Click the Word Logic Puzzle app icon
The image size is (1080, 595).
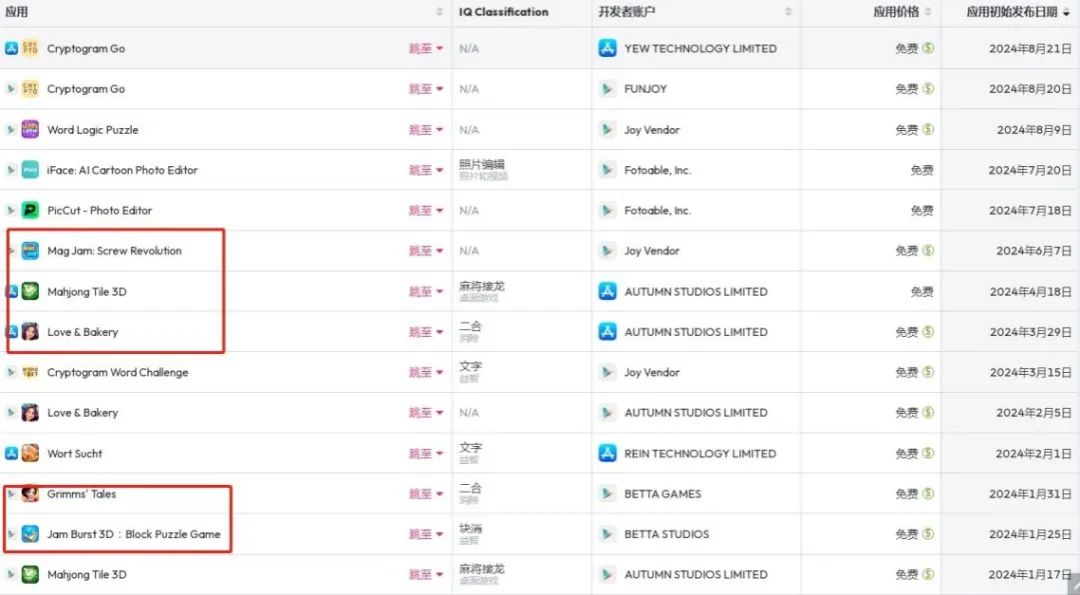tap(30, 129)
